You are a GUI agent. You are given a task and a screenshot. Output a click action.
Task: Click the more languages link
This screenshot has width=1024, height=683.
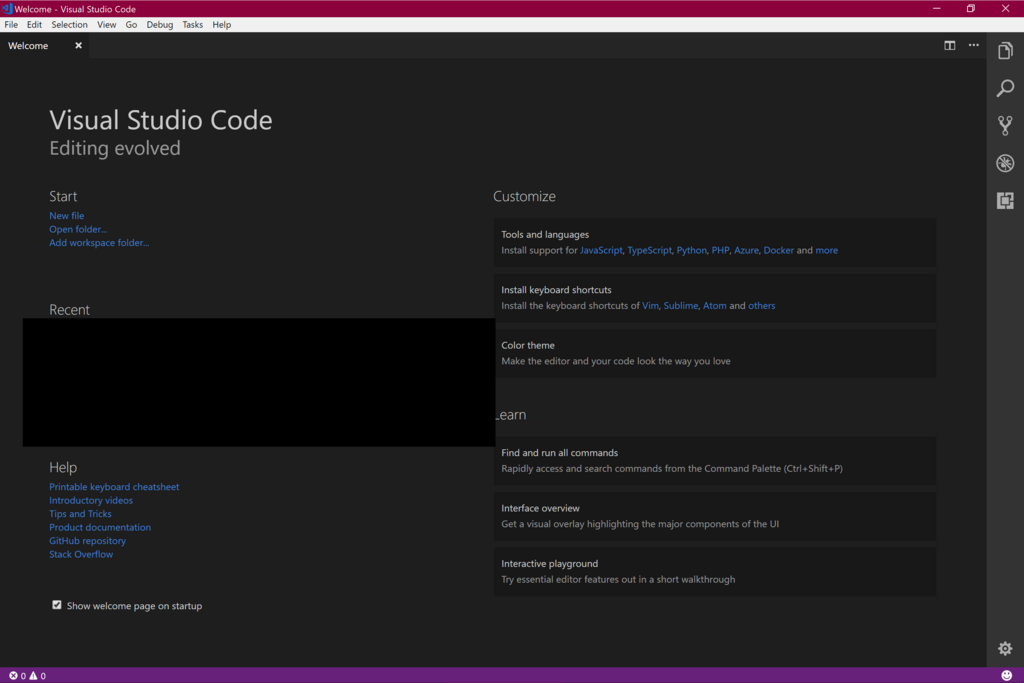coord(826,250)
